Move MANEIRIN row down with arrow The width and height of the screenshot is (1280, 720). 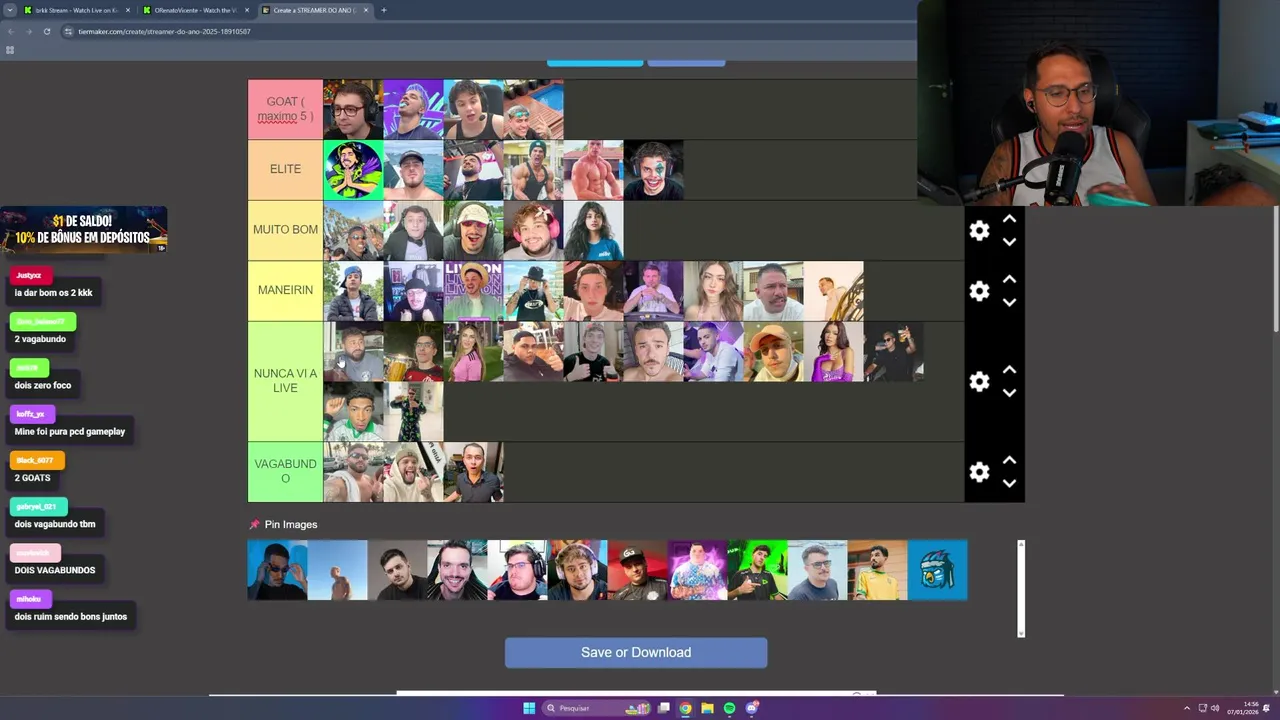tap(1009, 302)
